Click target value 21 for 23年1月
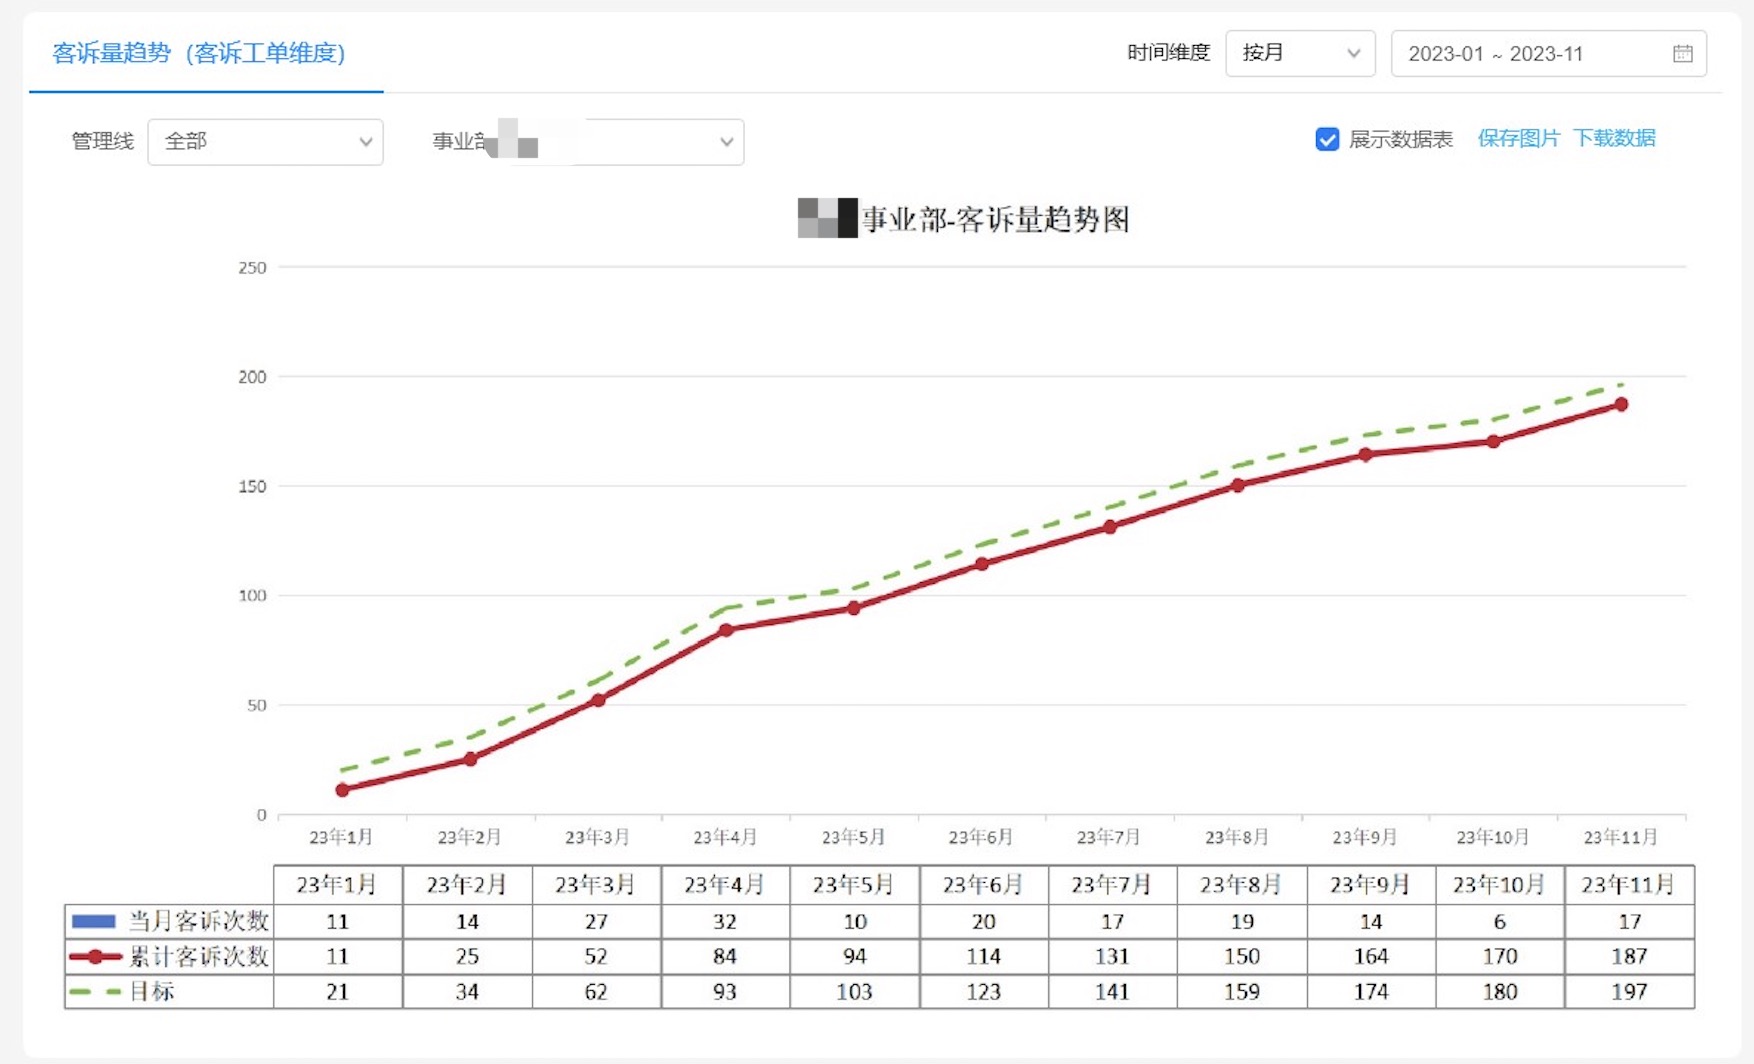This screenshot has width=1754, height=1064. pos(338,992)
